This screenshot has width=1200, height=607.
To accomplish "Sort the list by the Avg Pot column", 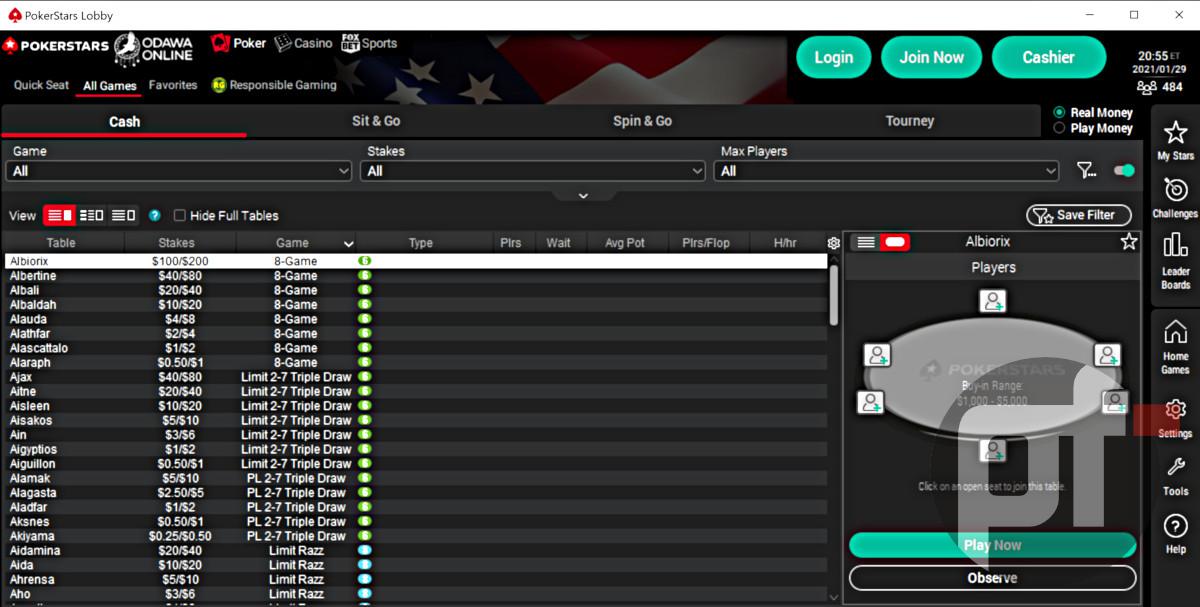I will tap(625, 243).
